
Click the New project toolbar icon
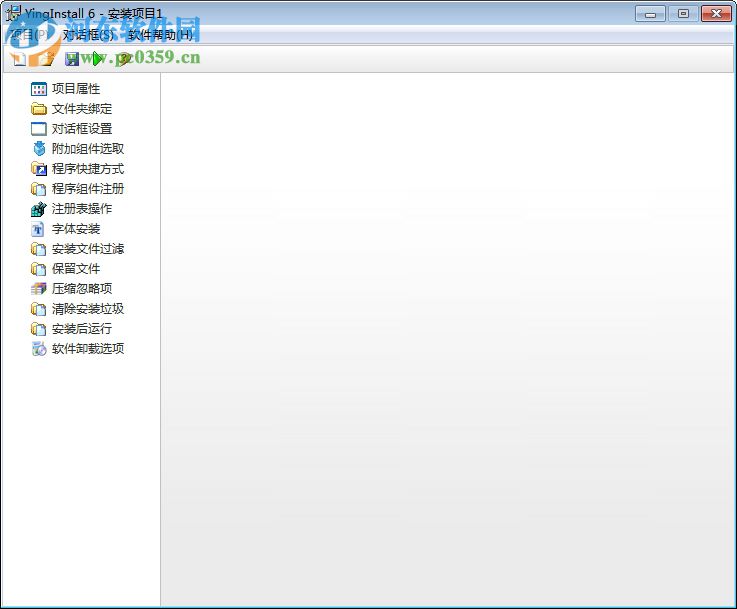pos(19,59)
